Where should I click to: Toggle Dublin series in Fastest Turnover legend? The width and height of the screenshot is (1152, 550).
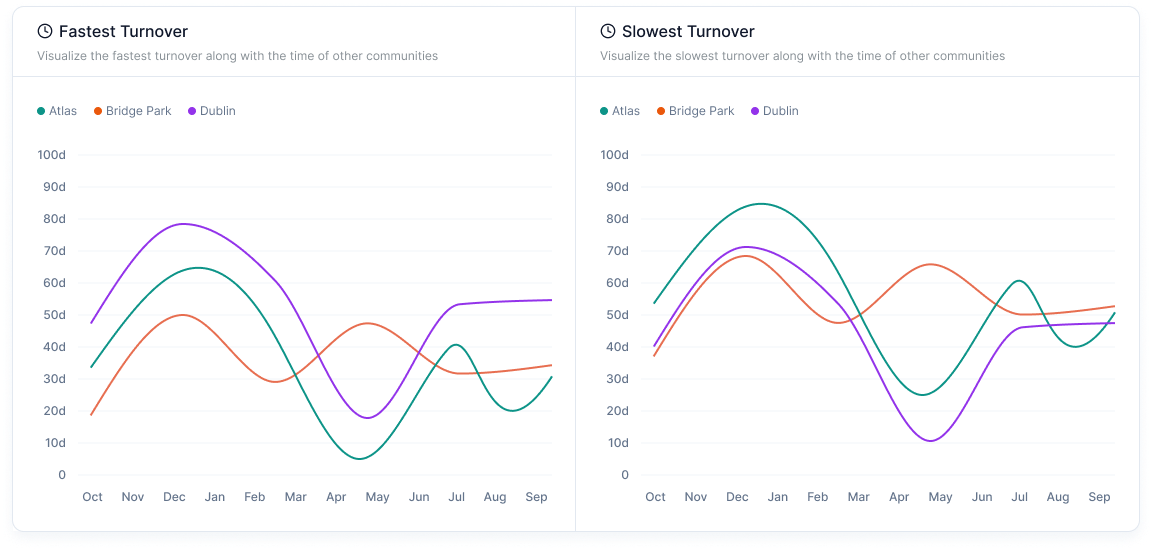217,111
